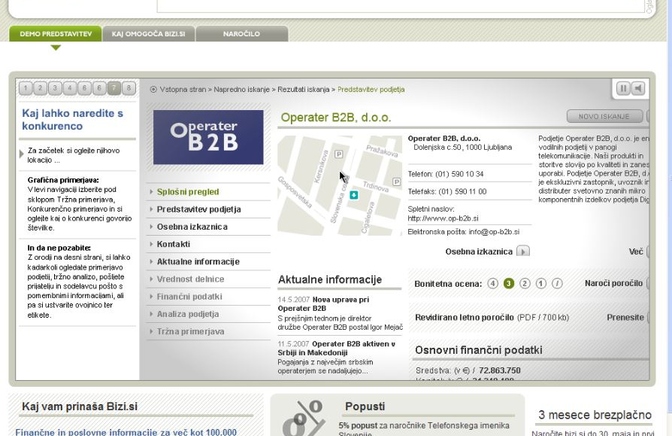The image size is (672, 436).
Task: Open the Demo predstavitev tab
Action: 55,34
